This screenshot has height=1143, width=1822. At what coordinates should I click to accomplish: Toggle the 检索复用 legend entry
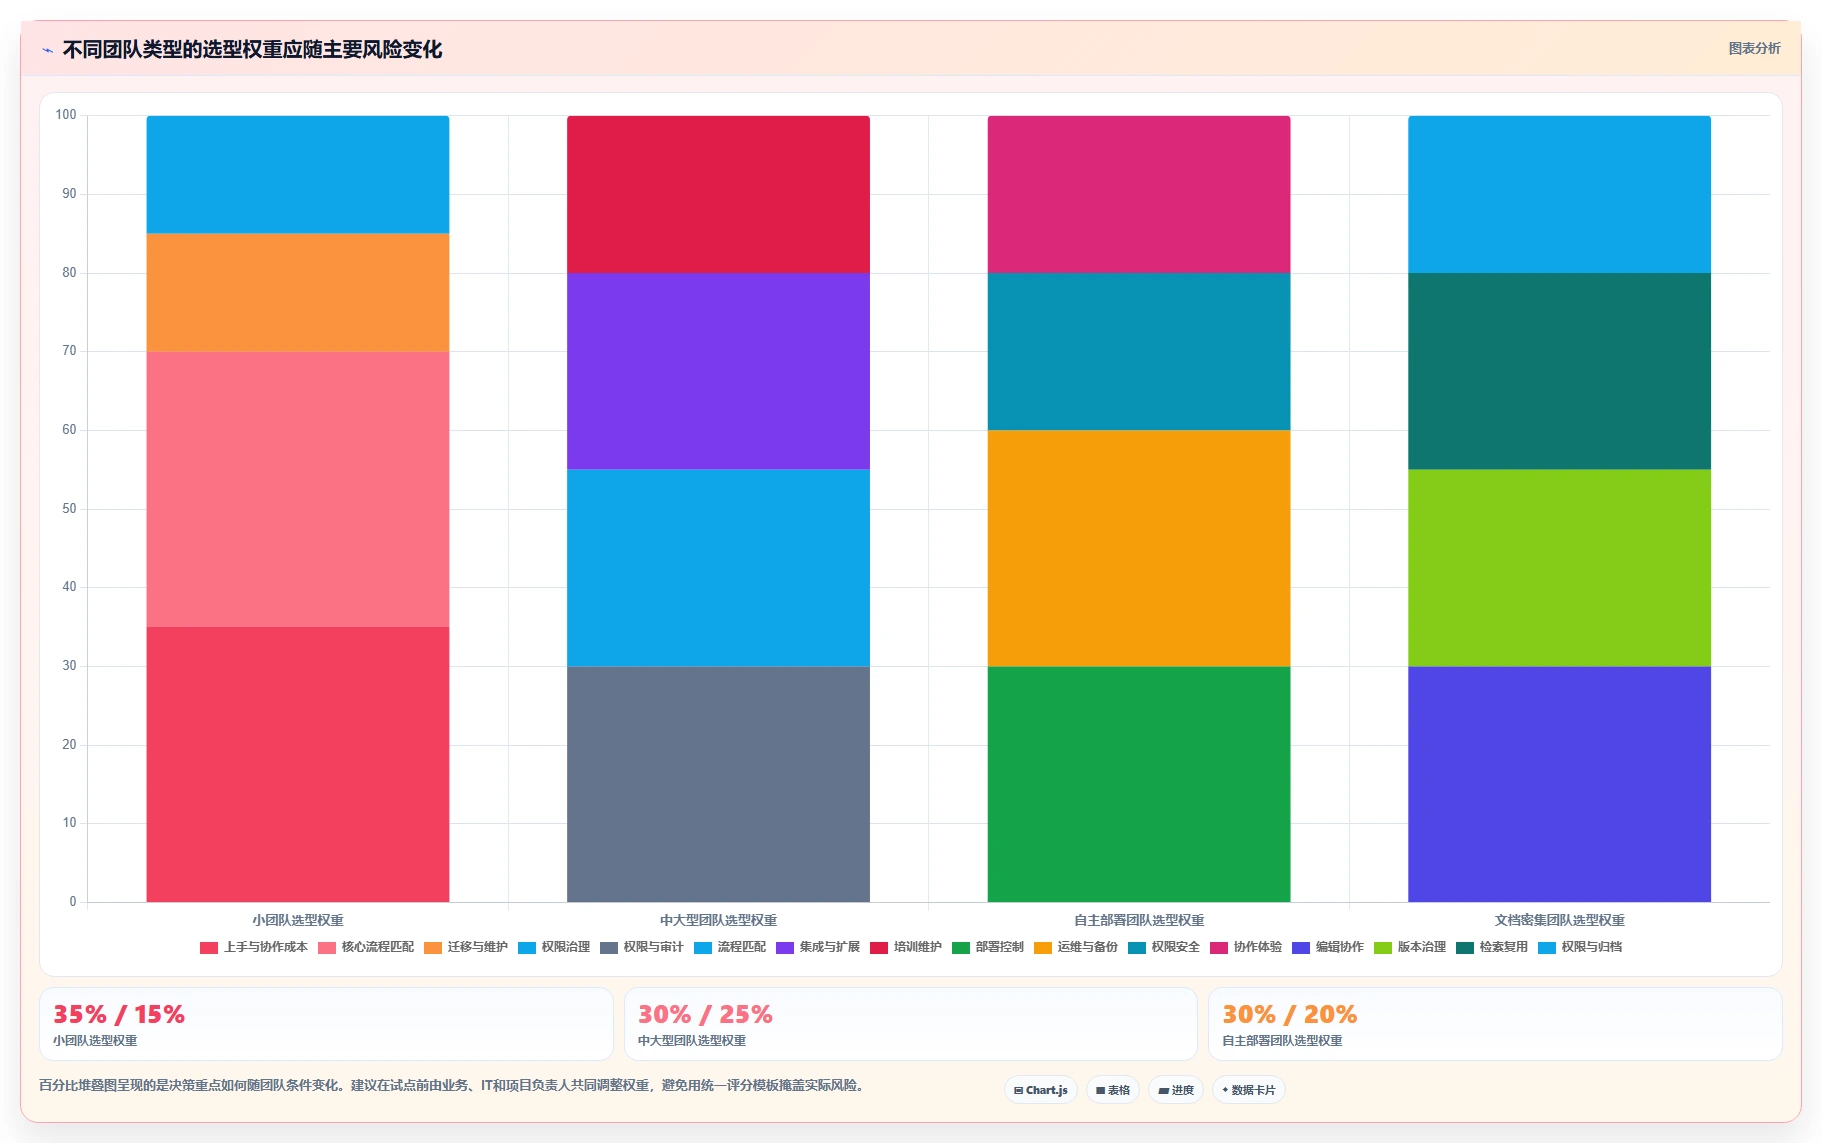pos(1492,947)
